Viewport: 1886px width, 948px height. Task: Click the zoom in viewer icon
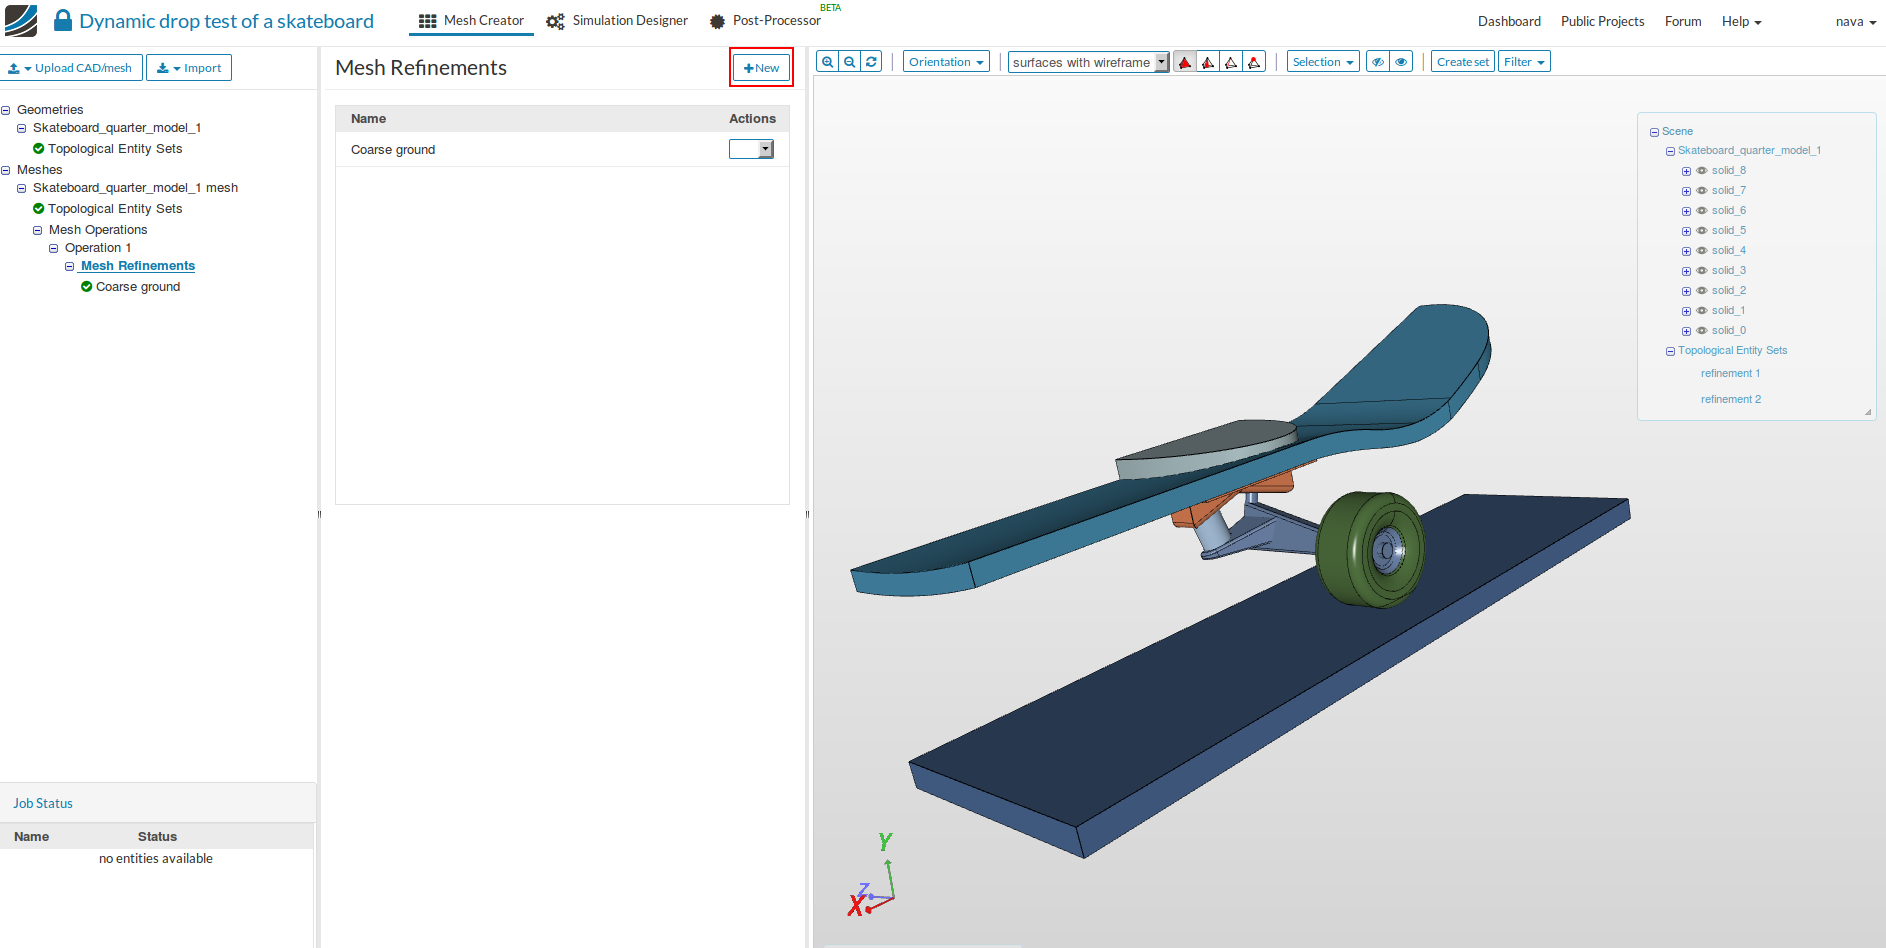pos(827,62)
